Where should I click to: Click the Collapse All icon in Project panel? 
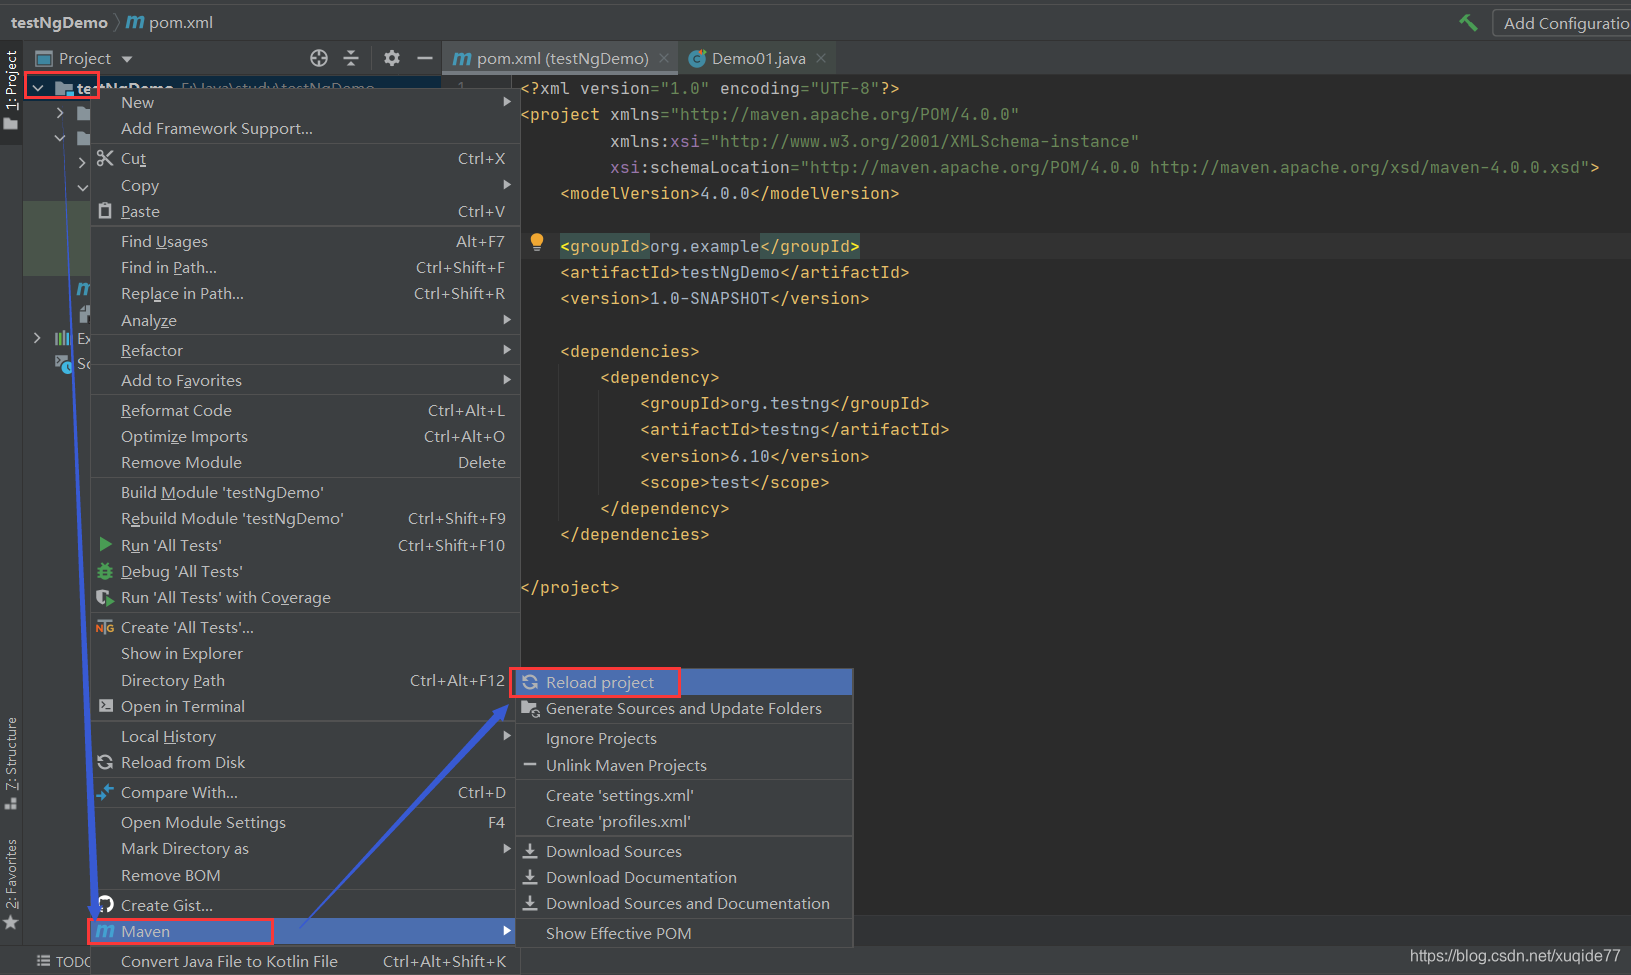[351, 58]
